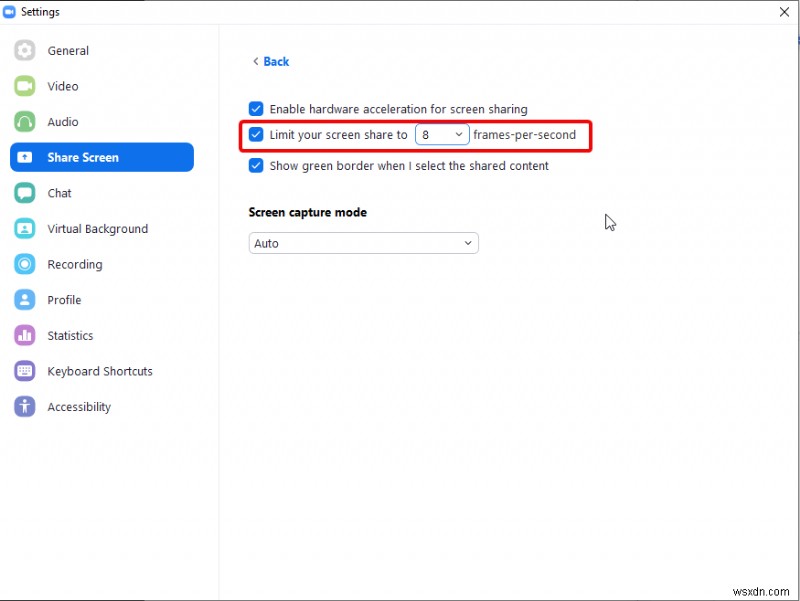Screen dimensions: 800x601
Task: Disable hardware acceleration for screen sharing
Action: click(x=256, y=109)
